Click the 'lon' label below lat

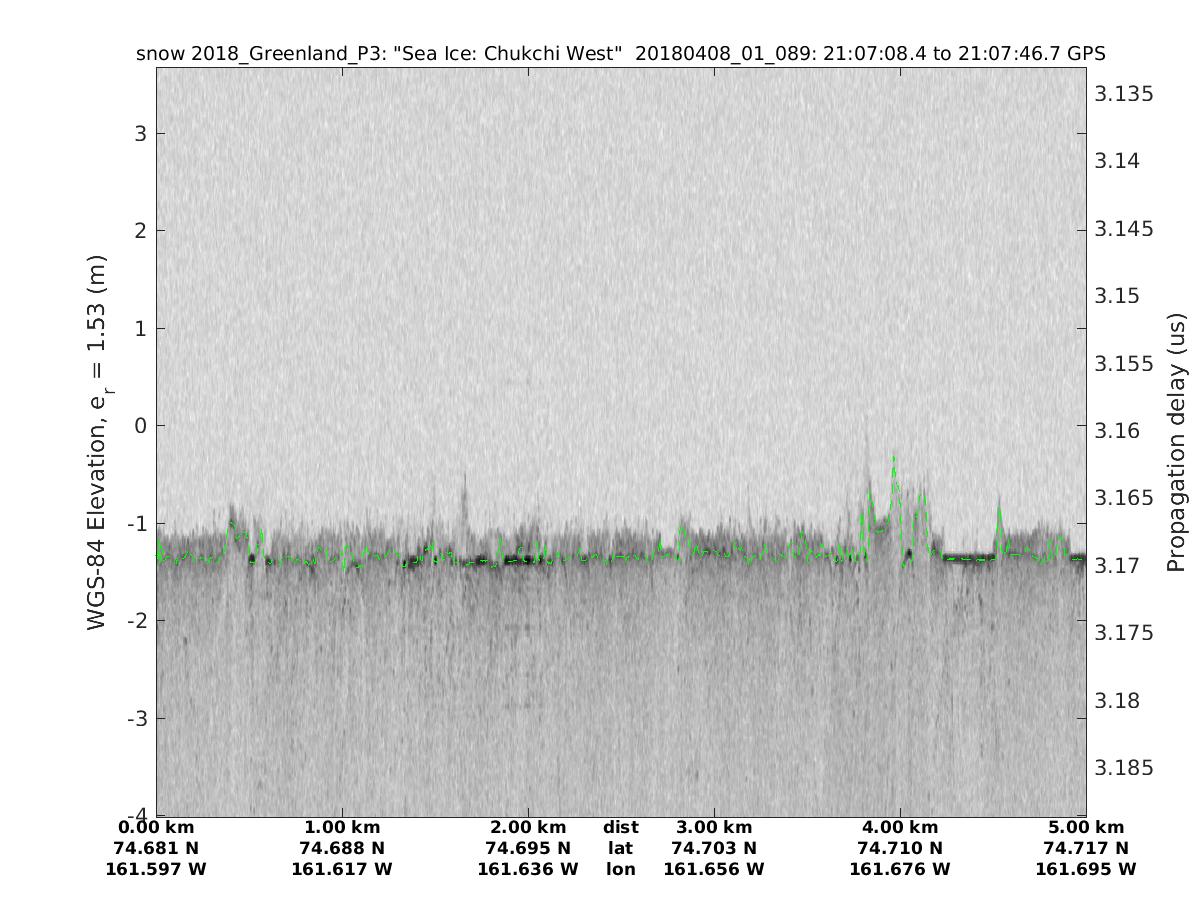[620, 870]
